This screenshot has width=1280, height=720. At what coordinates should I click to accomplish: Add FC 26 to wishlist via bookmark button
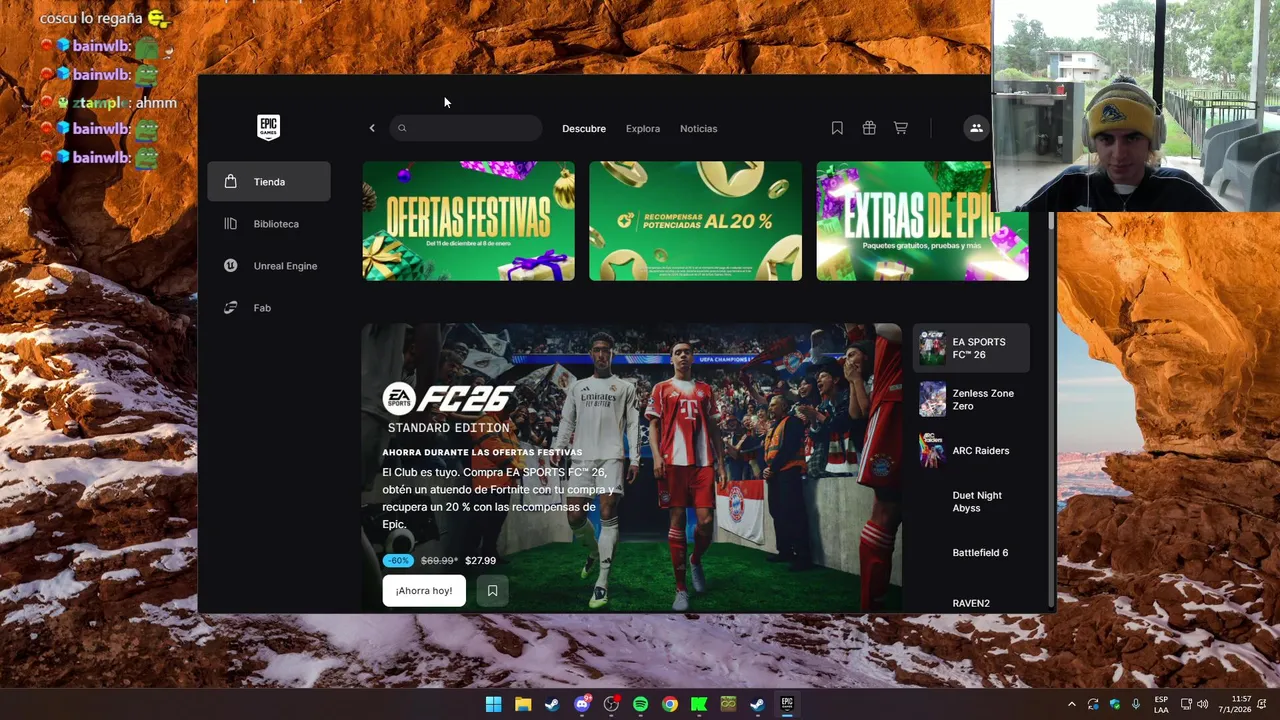(x=492, y=591)
